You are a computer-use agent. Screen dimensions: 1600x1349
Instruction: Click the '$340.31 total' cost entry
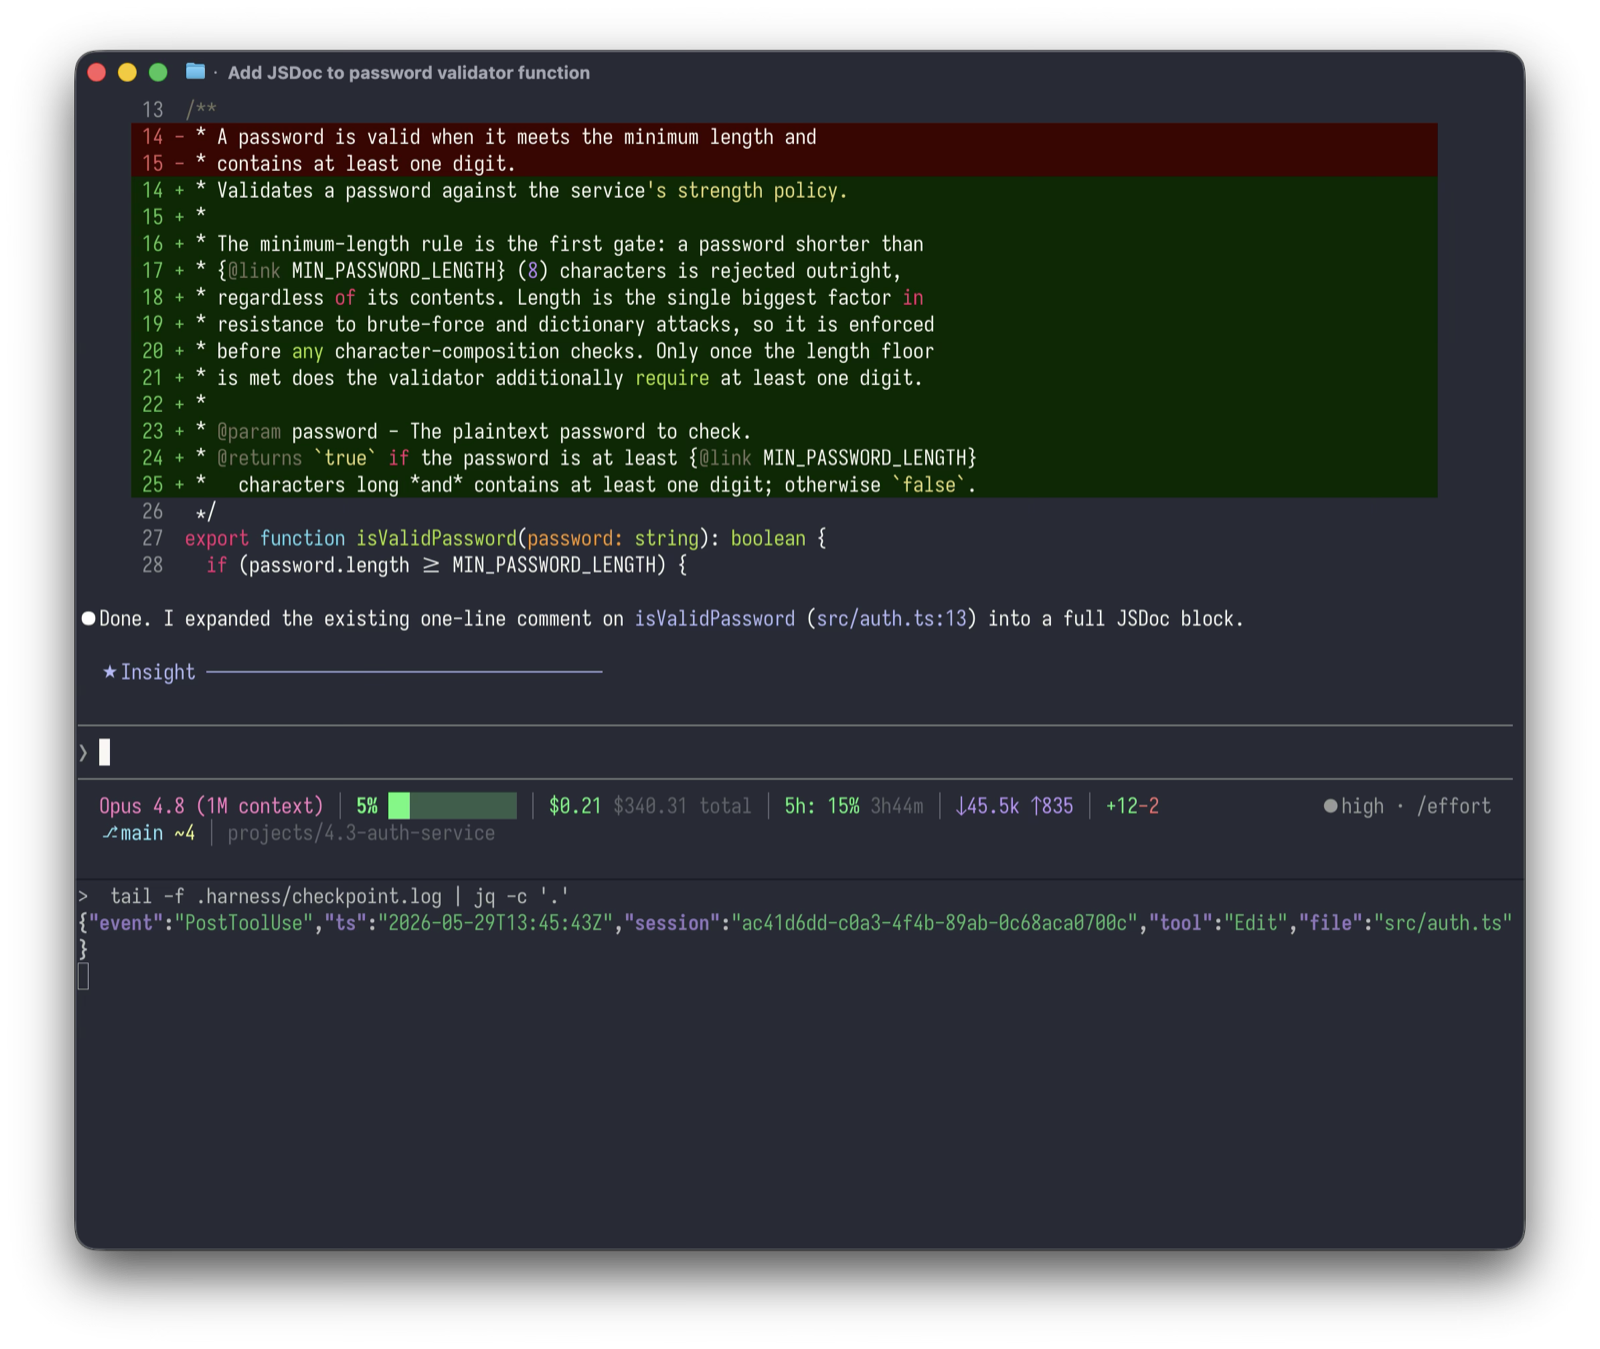(682, 806)
